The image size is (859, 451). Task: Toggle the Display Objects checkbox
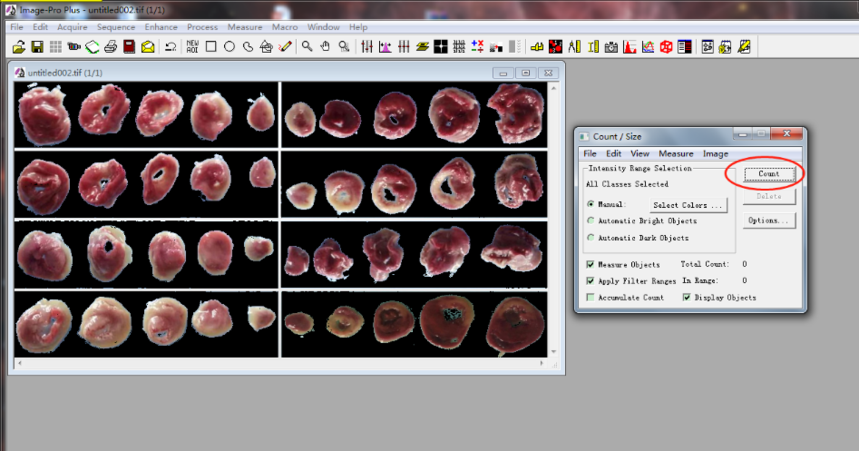[x=687, y=297]
